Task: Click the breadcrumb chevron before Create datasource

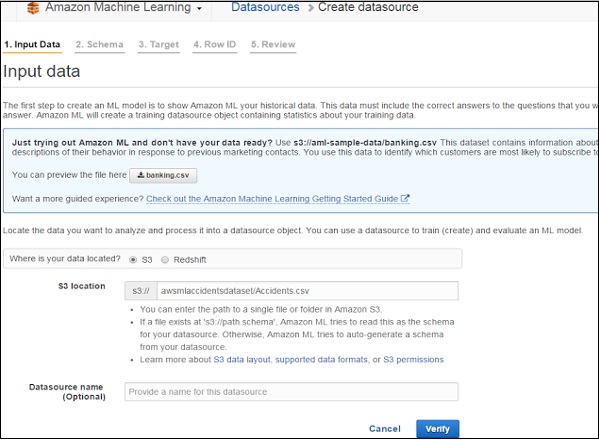Action: click(x=311, y=8)
